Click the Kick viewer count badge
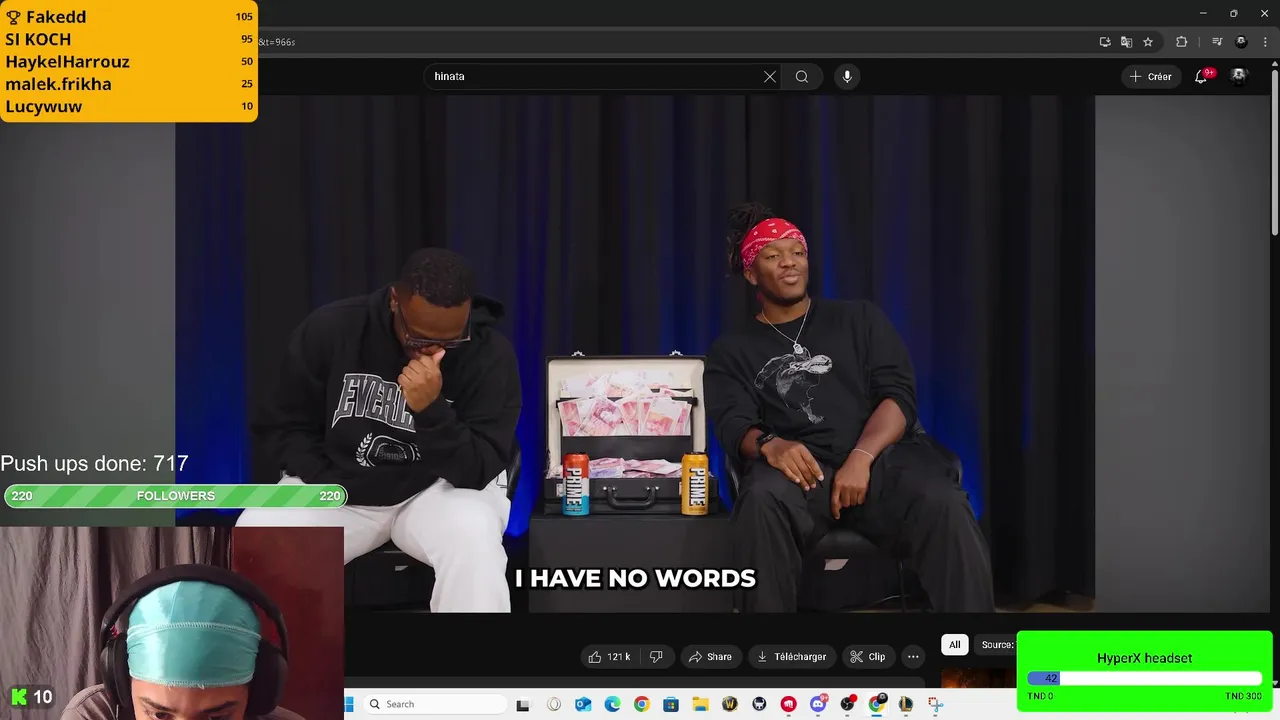This screenshot has width=1280, height=720. tap(30, 697)
